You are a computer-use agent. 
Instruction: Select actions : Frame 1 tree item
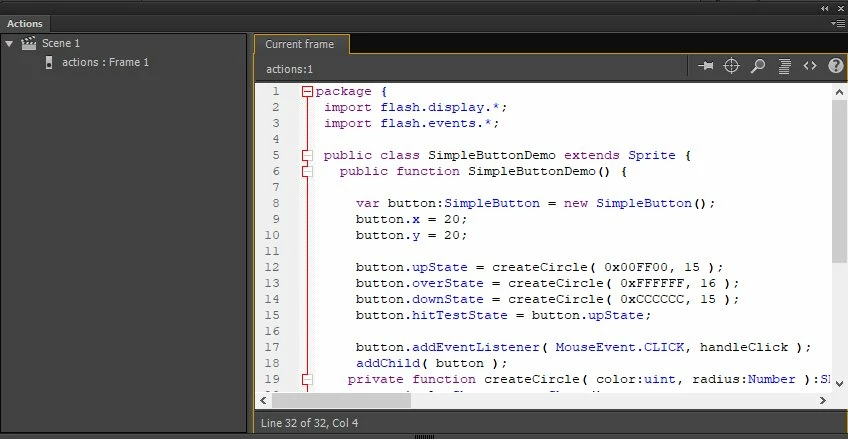[105, 62]
